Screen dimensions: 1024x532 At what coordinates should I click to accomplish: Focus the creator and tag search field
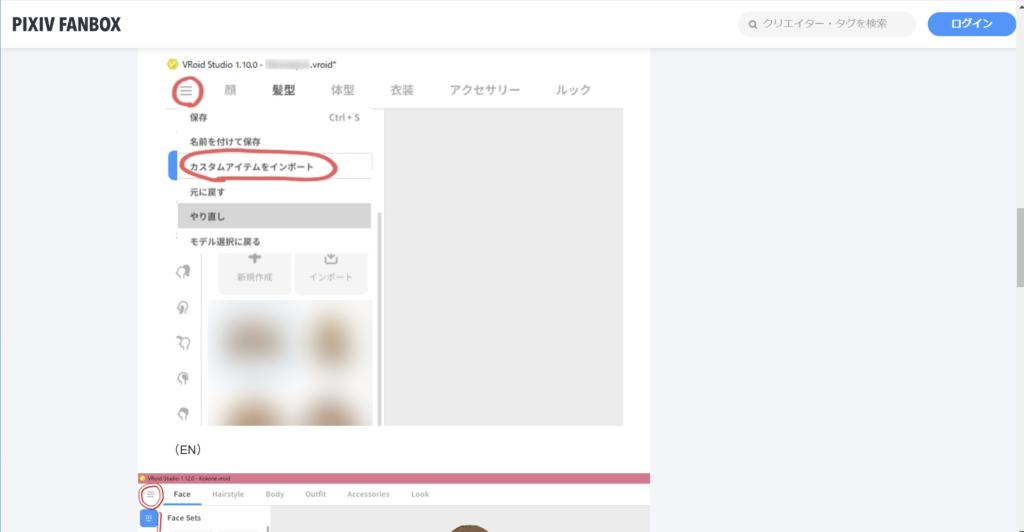tap(836, 24)
